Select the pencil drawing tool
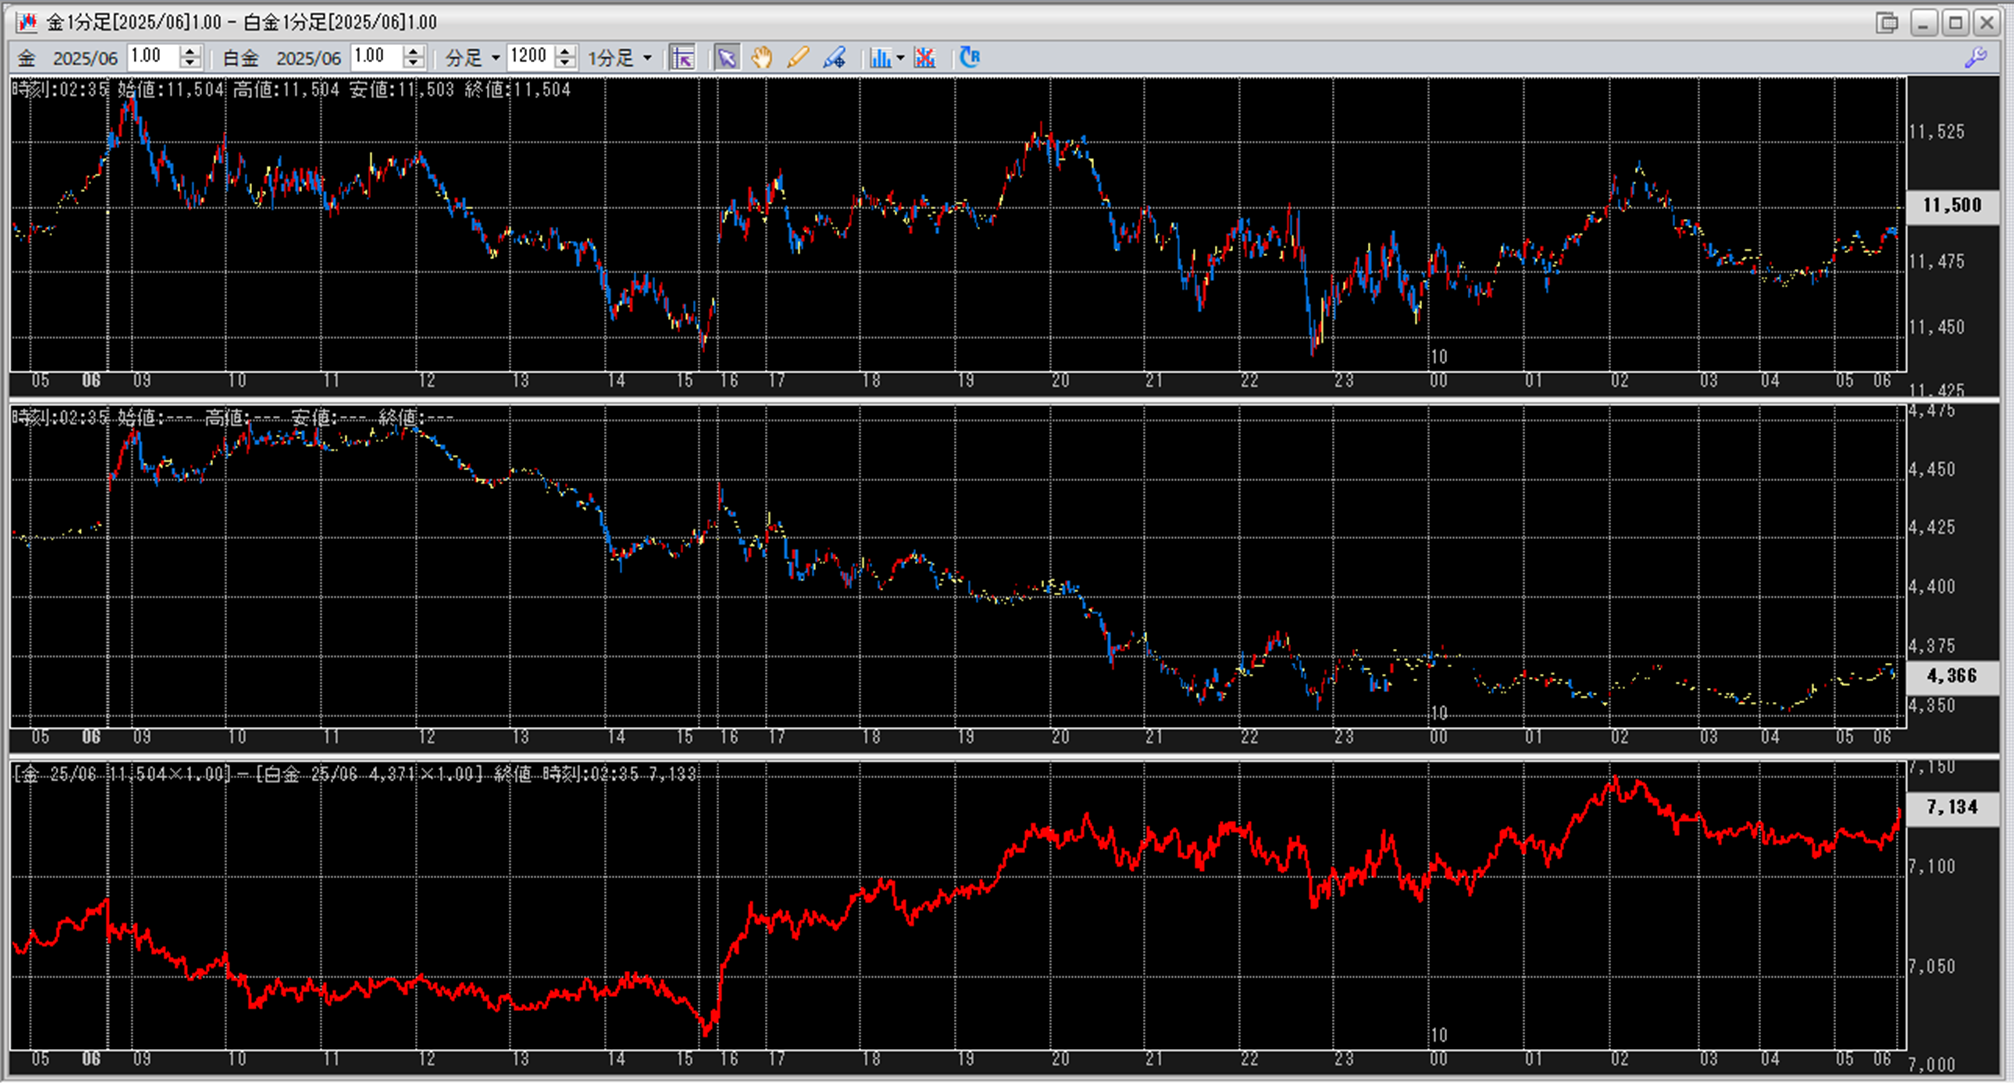 point(797,58)
